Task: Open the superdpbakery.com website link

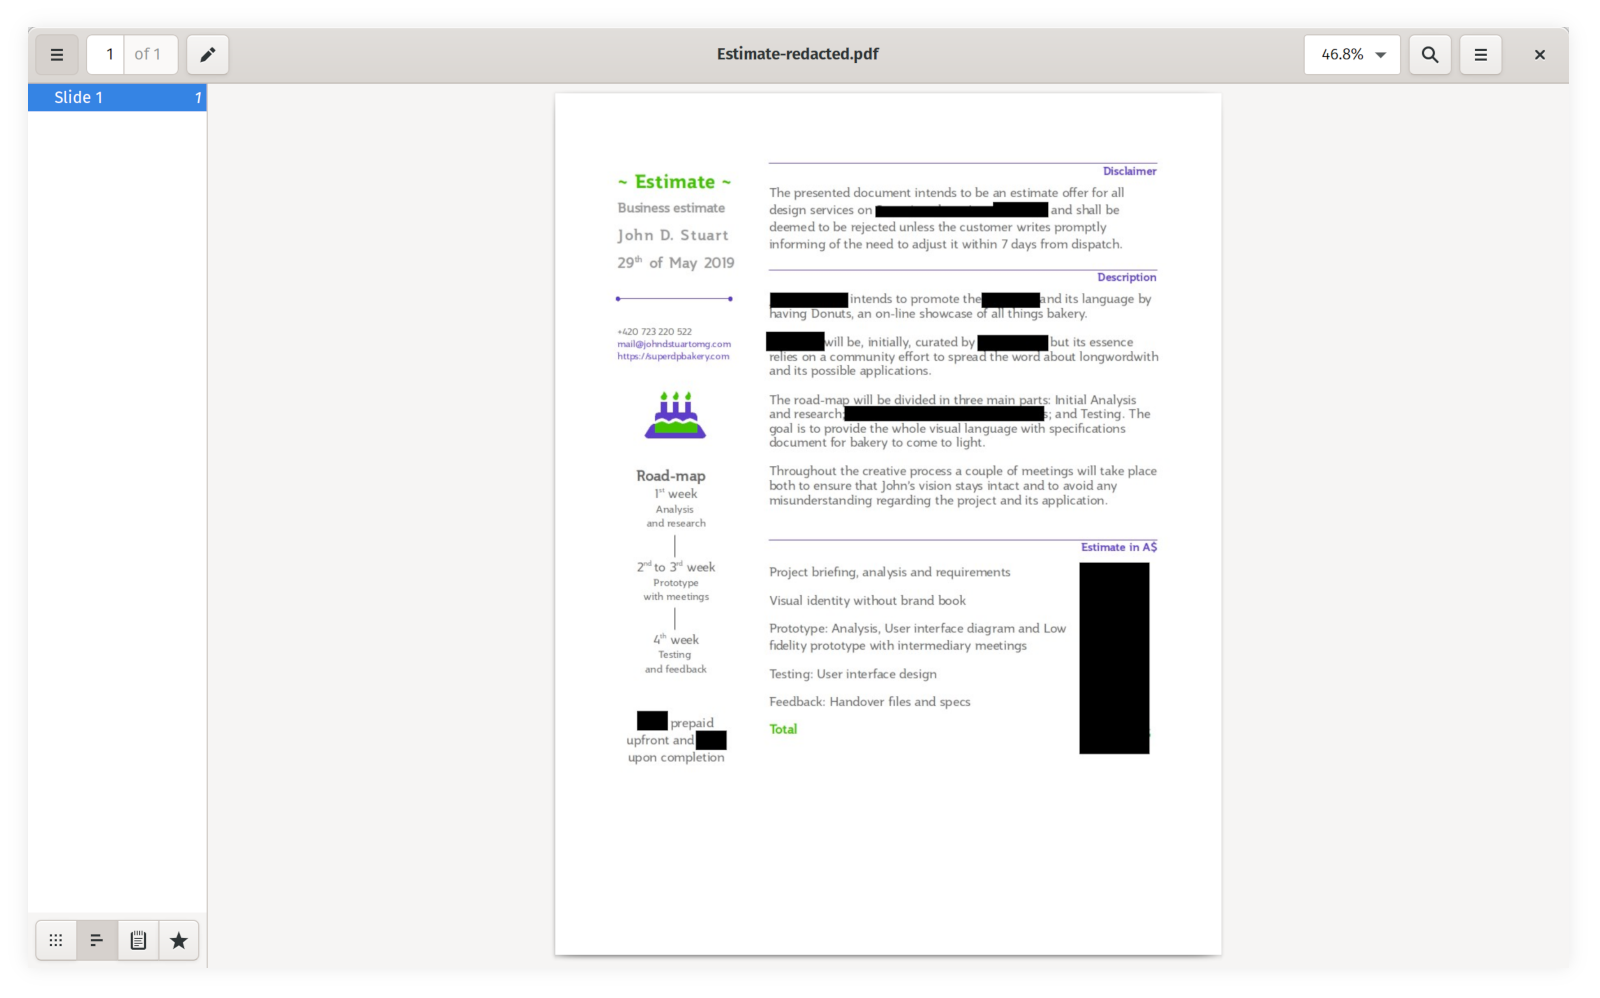Action: click(x=673, y=356)
